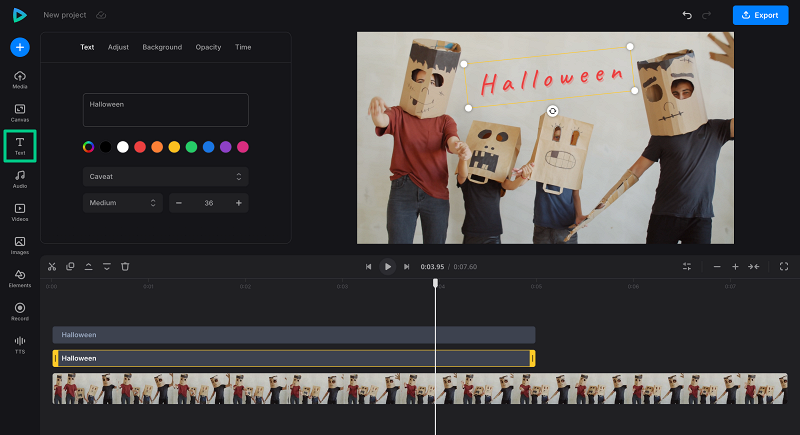Choose the pink color swatch

tap(243, 147)
